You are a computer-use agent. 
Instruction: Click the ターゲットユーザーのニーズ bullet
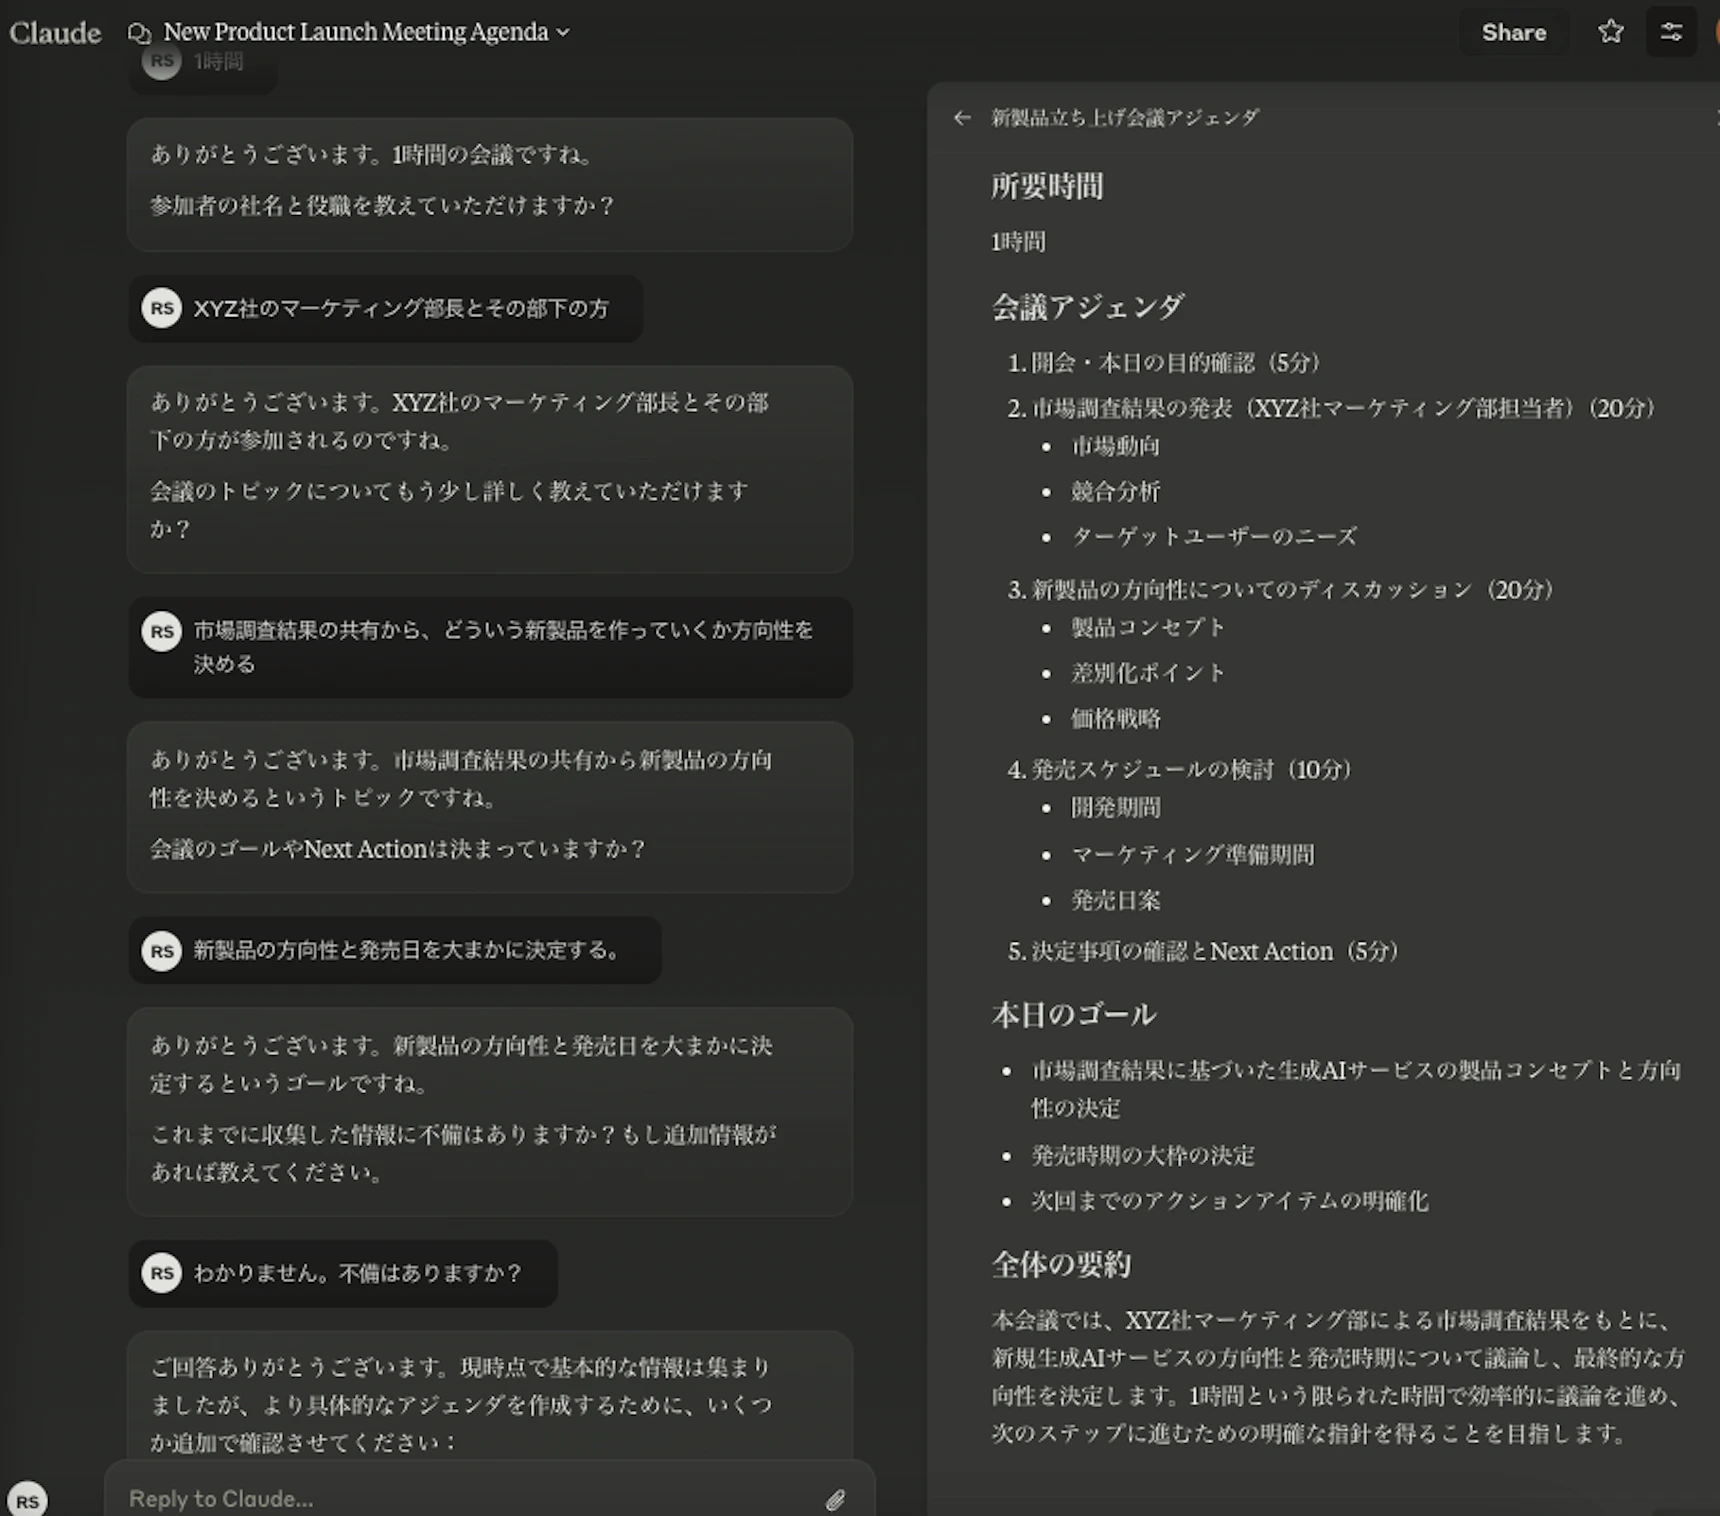(1214, 536)
